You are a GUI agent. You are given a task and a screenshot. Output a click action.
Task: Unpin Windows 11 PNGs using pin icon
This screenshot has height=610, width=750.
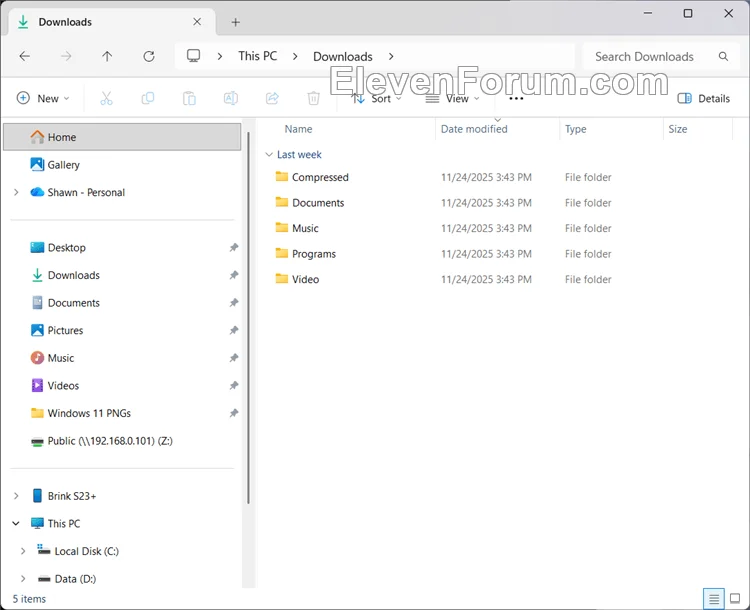(233, 413)
